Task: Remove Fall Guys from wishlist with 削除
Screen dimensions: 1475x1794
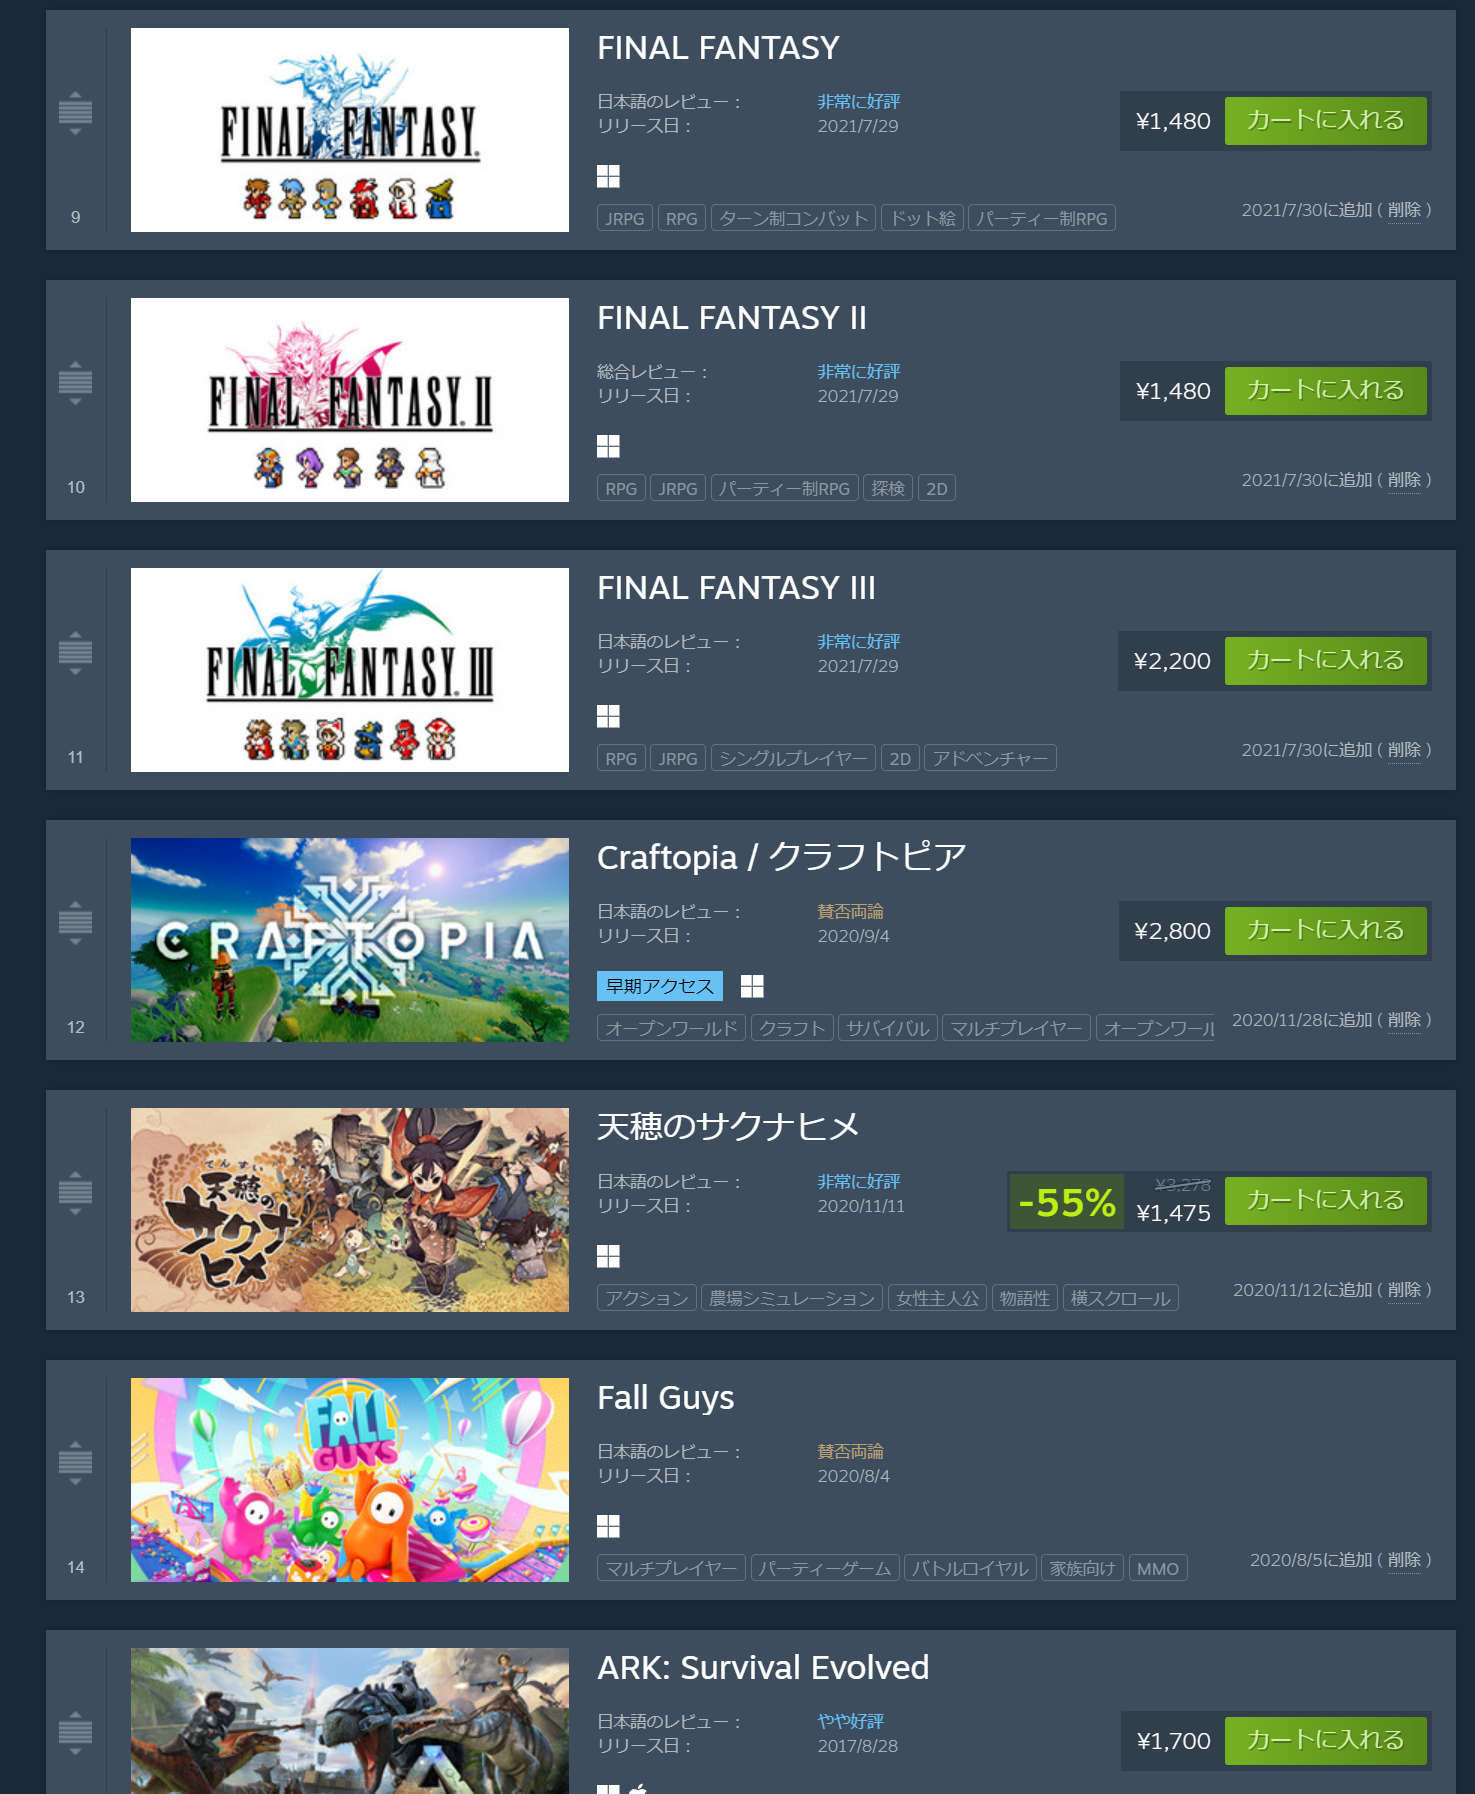Action: pyautogui.click(x=1404, y=1560)
